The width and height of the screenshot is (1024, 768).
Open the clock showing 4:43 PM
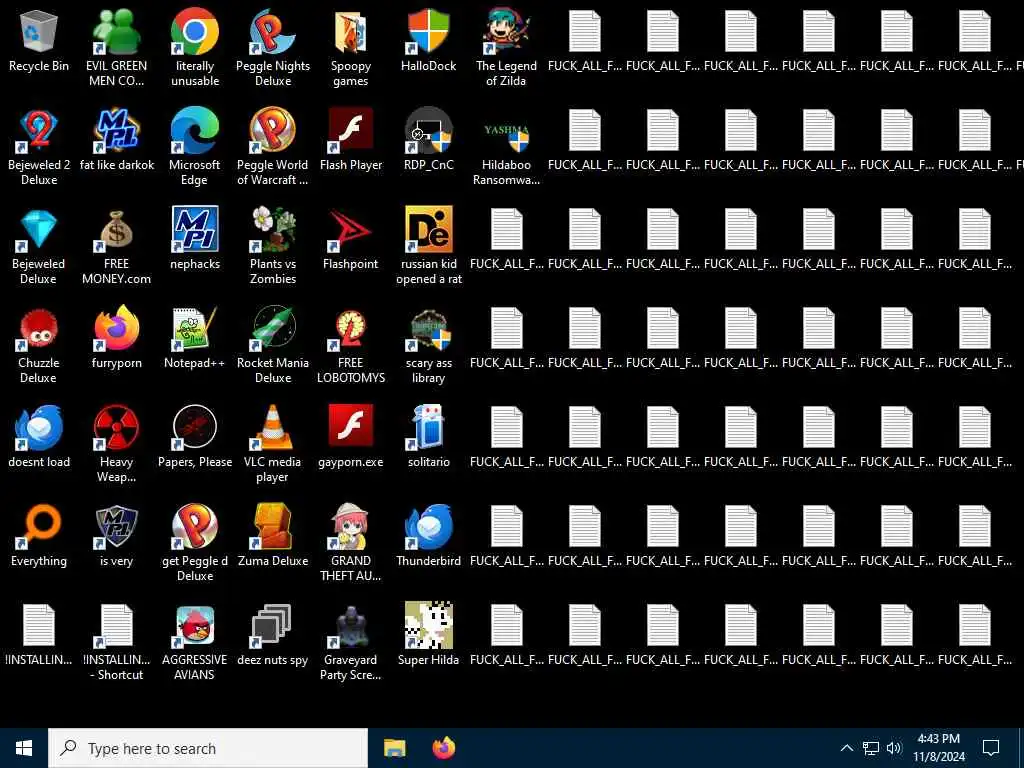(939, 748)
